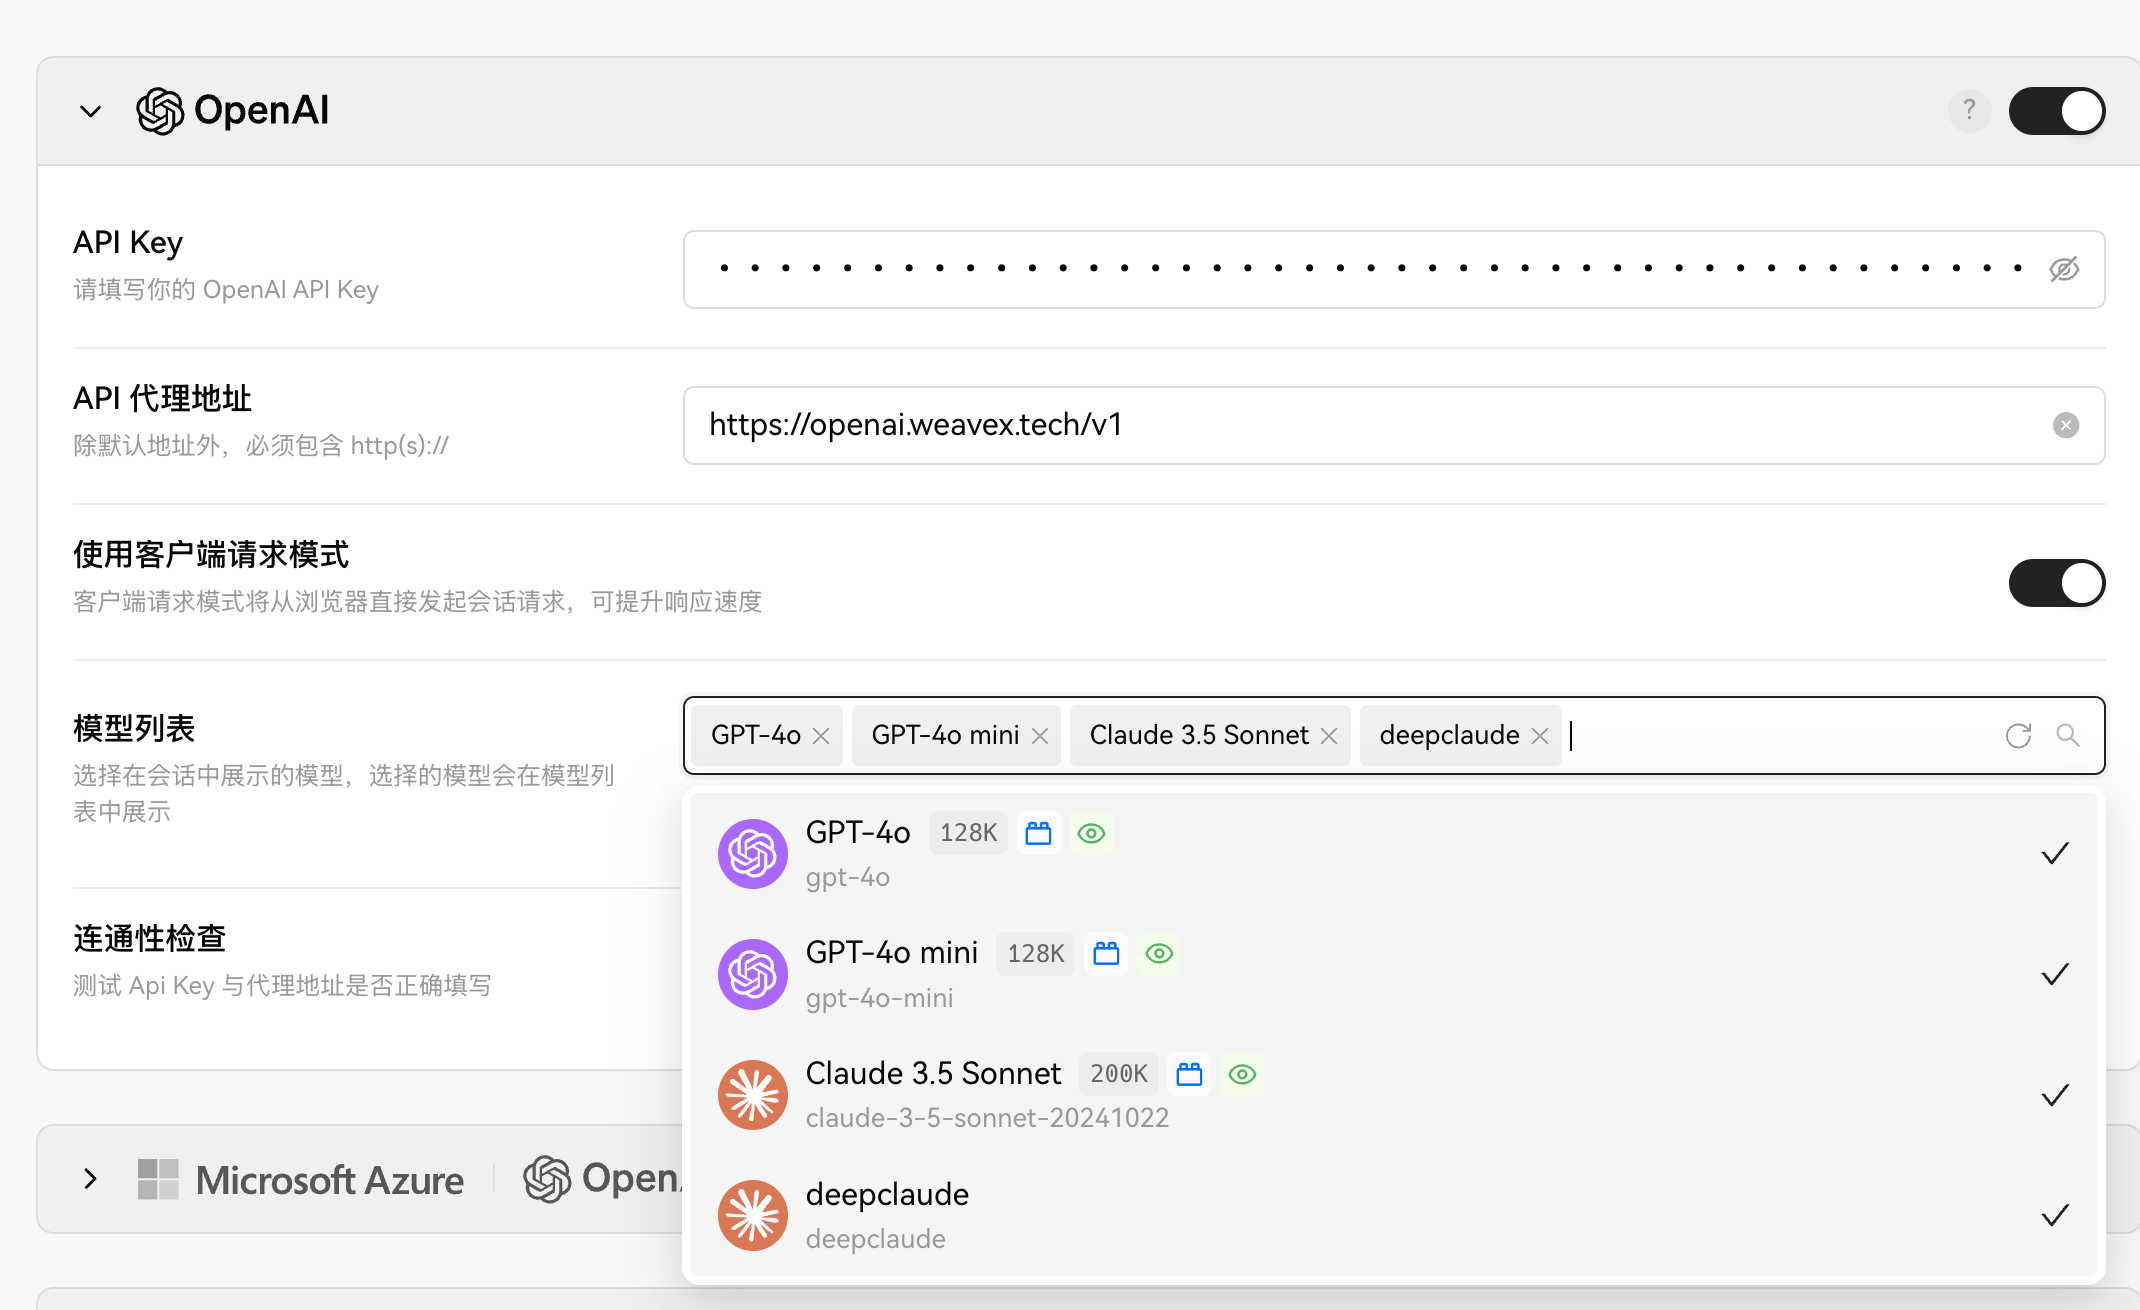Viewport: 2140px width, 1310px height.
Task: Select Claude 3.5 Sonnet dropdown option
Action: [1394, 1094]
